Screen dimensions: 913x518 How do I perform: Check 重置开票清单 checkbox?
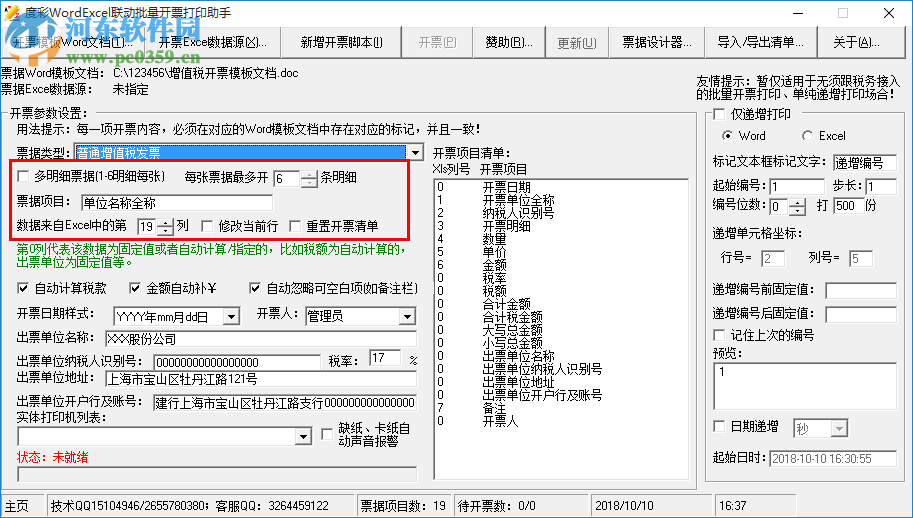[x=295, y=226]
